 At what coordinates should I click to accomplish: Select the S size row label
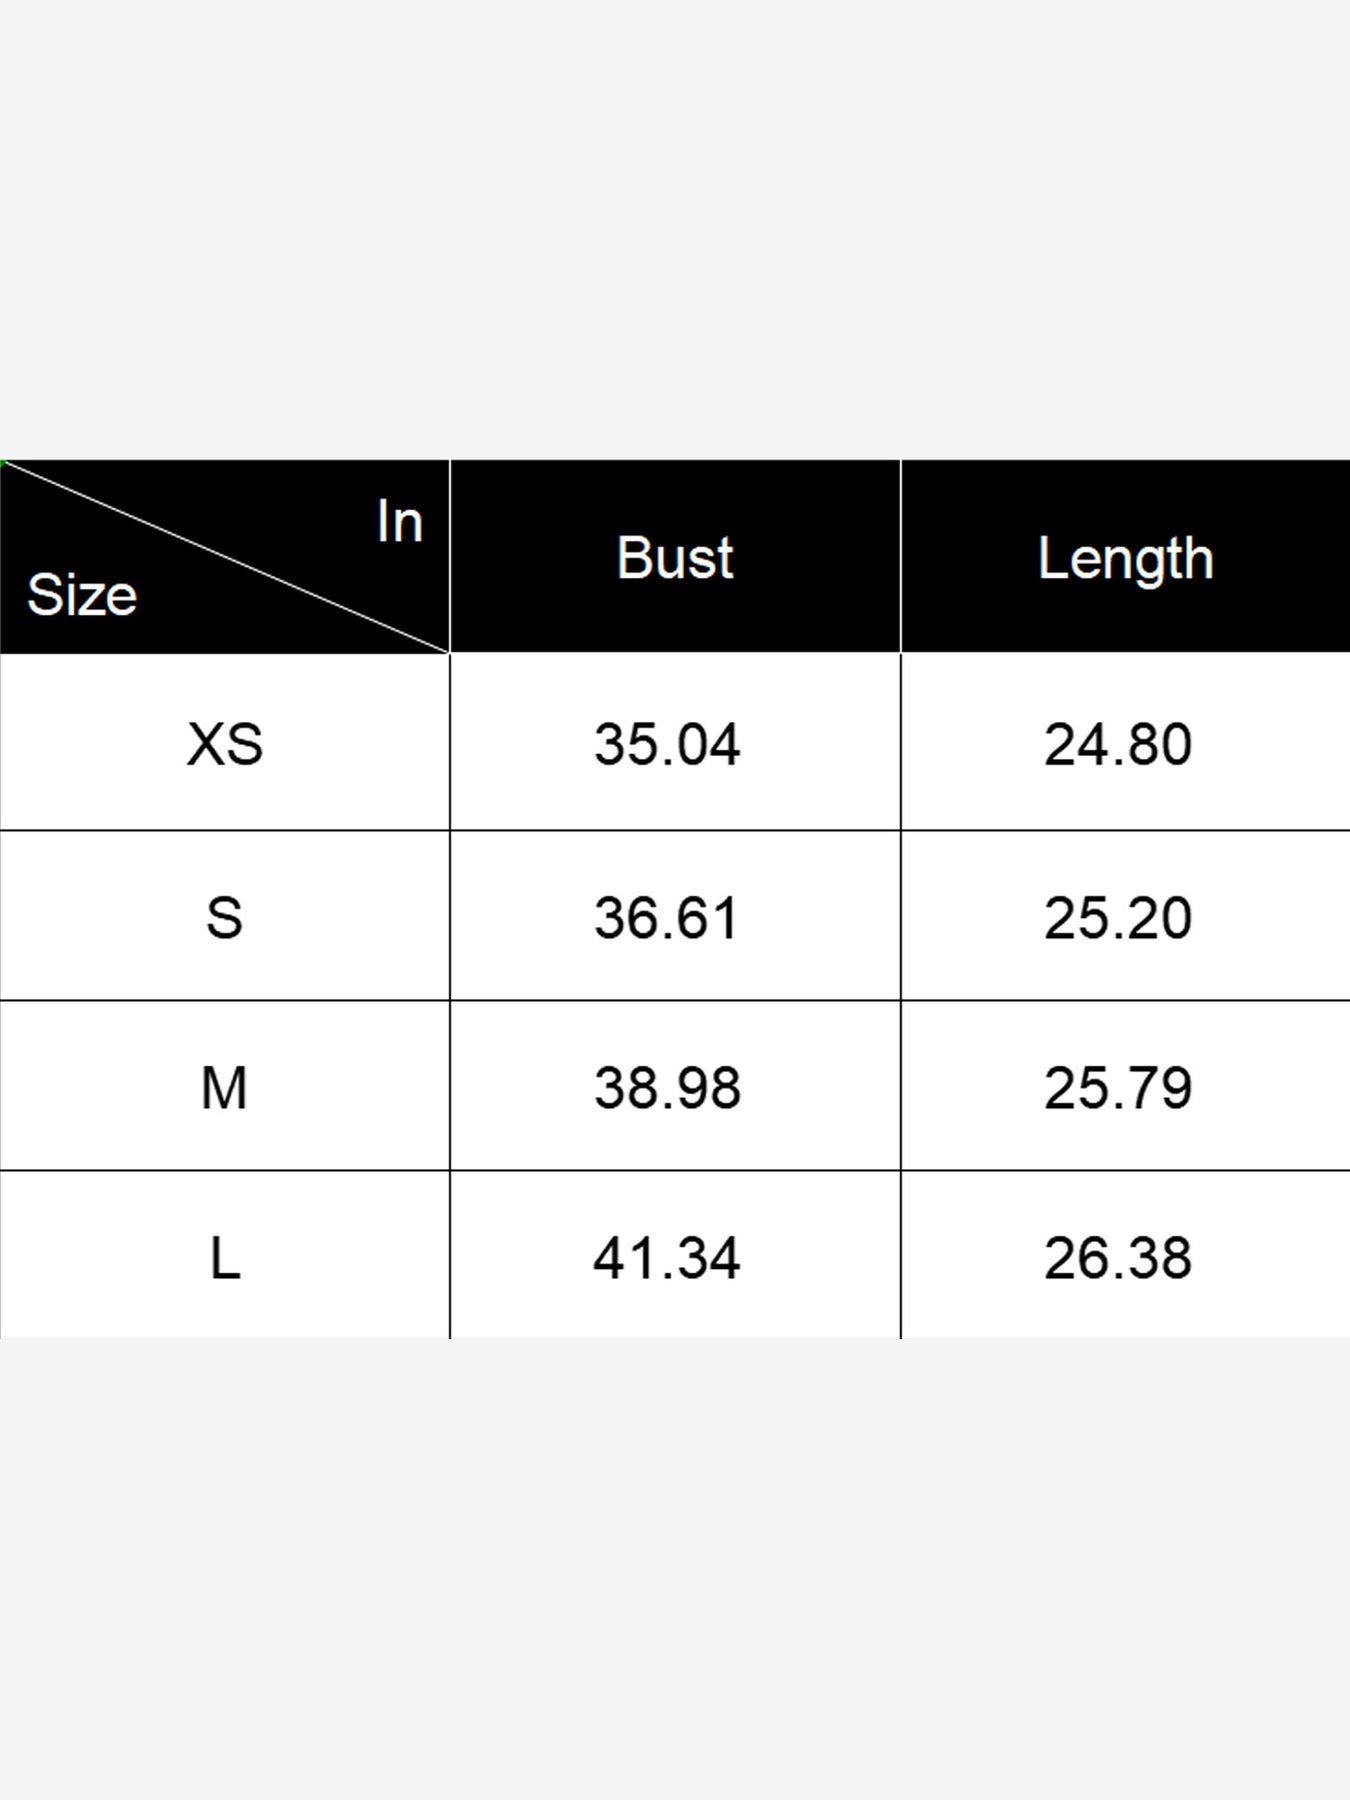pyautogui.click(x=225, y=917)
